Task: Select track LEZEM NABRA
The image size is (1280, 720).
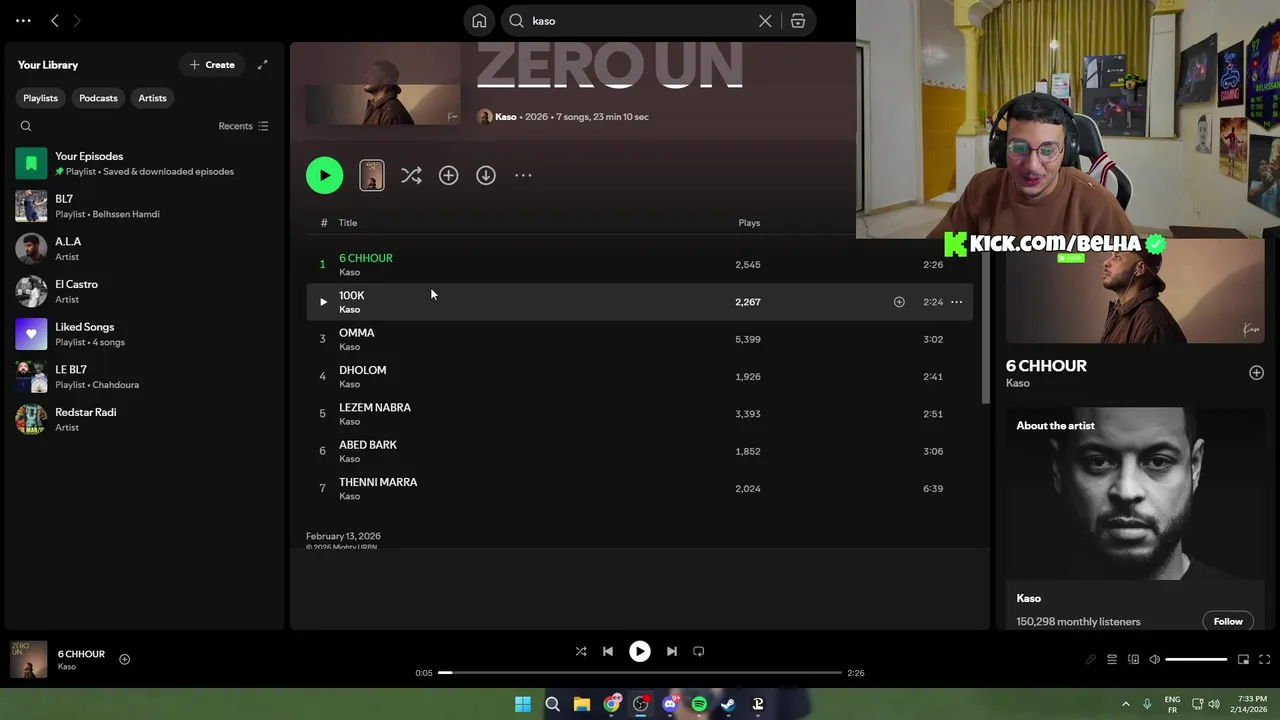Action: (640, 414)
